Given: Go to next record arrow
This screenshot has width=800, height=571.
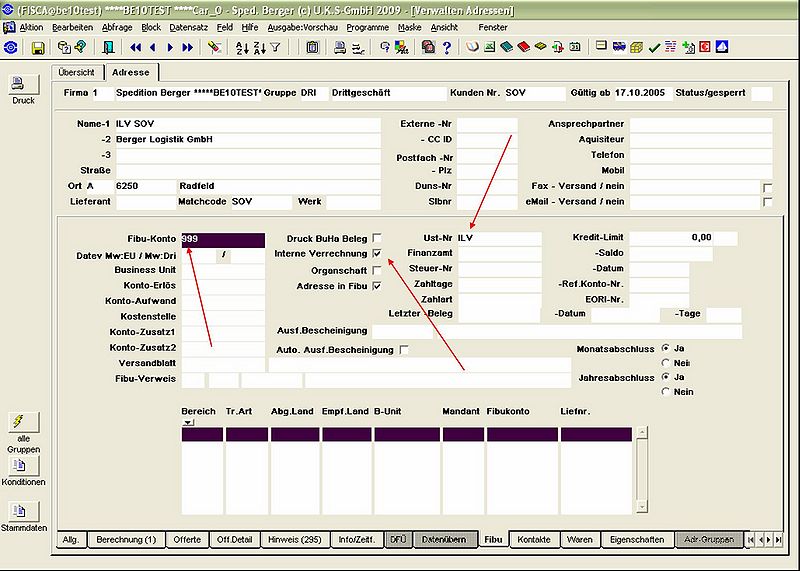Looking at the screenshot, I should coord(170,47).
